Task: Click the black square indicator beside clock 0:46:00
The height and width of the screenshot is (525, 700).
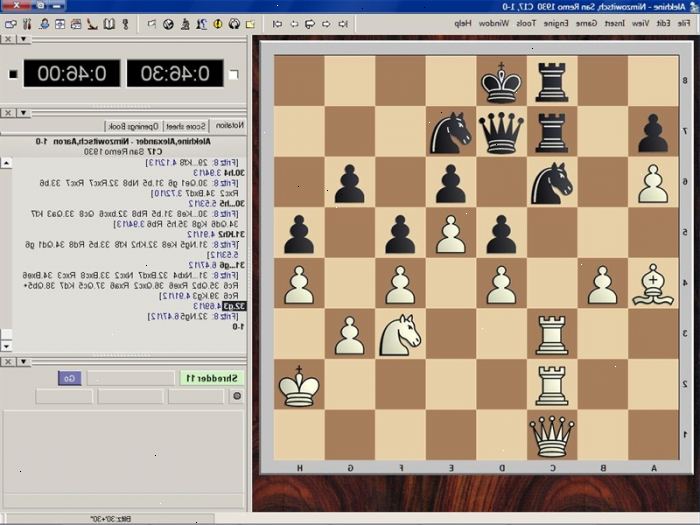Action: coord(13,74)
